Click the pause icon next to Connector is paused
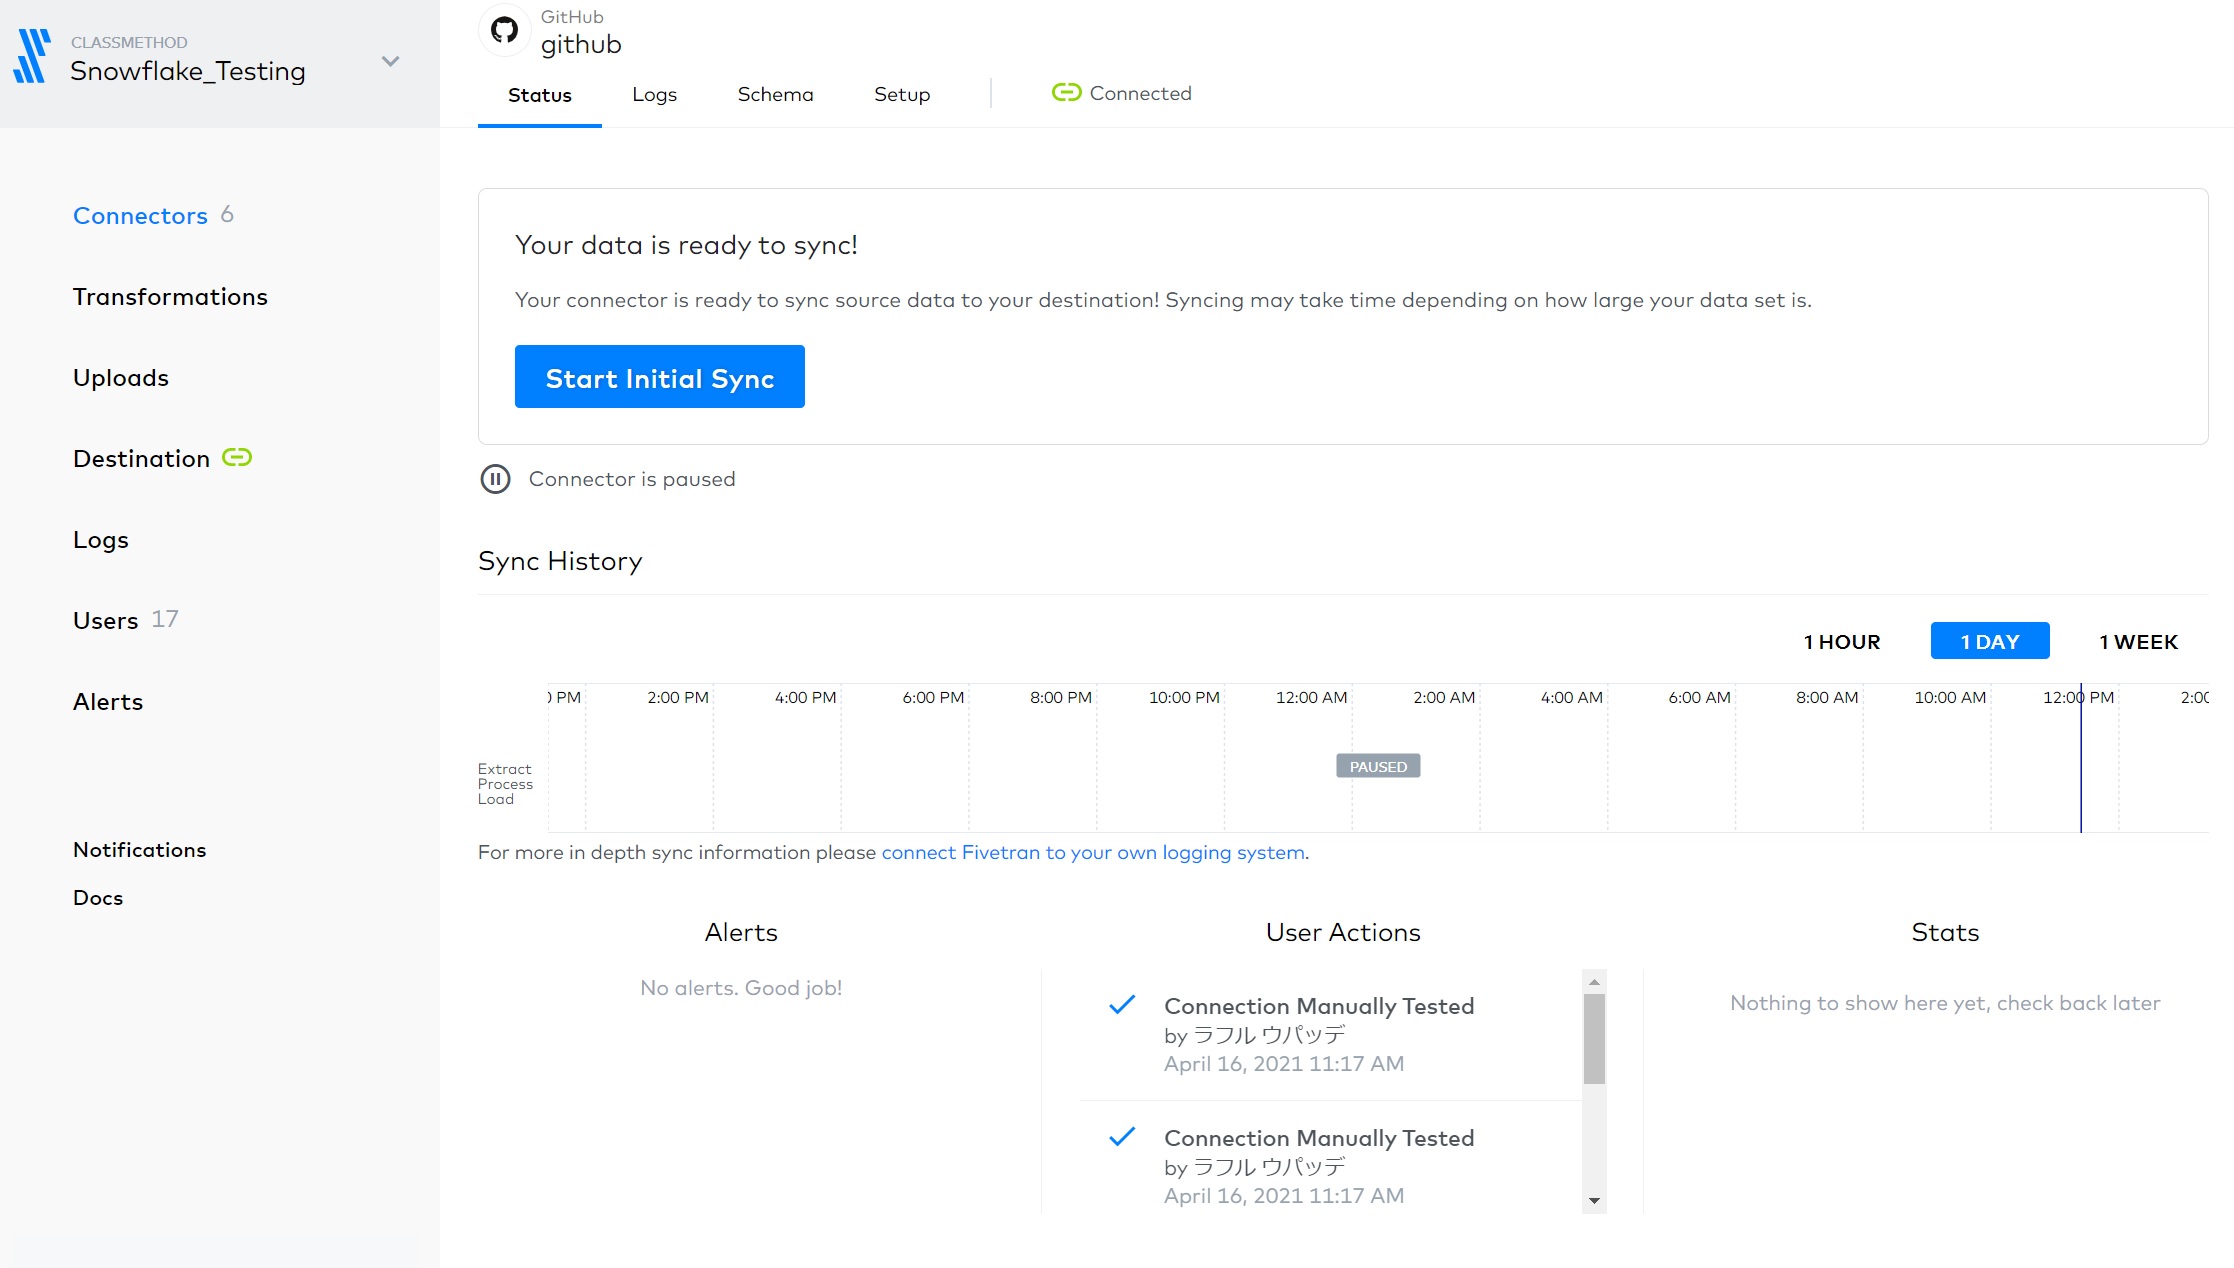Screen dimensions: 2234x1268 [x=495, y=479]
